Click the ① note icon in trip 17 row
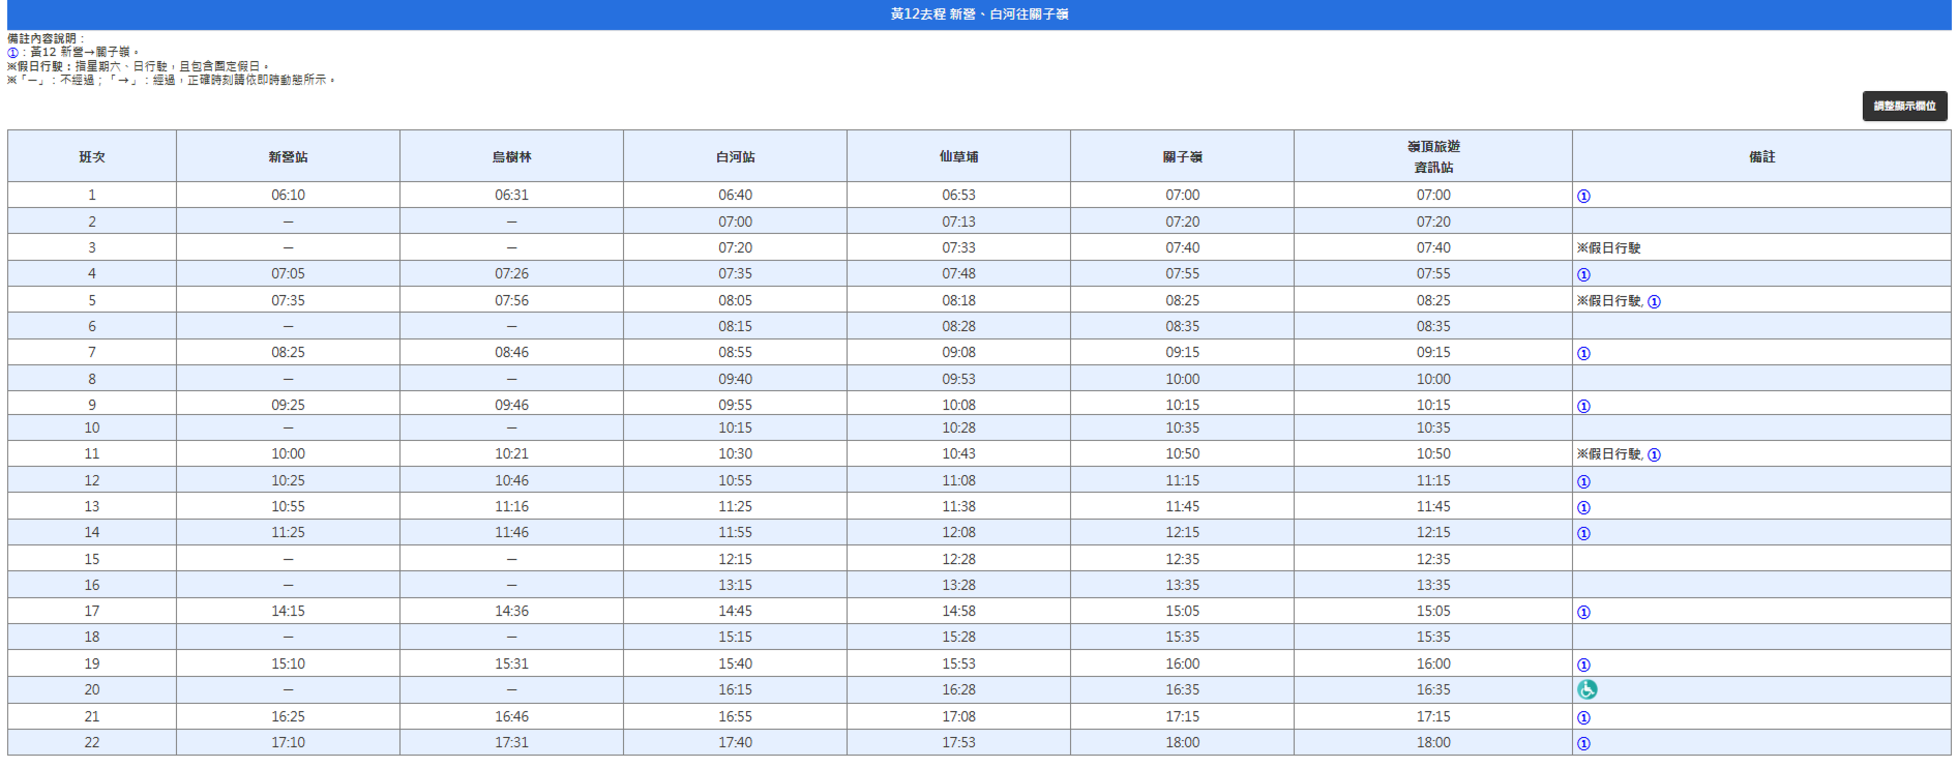 (1583, 612)
